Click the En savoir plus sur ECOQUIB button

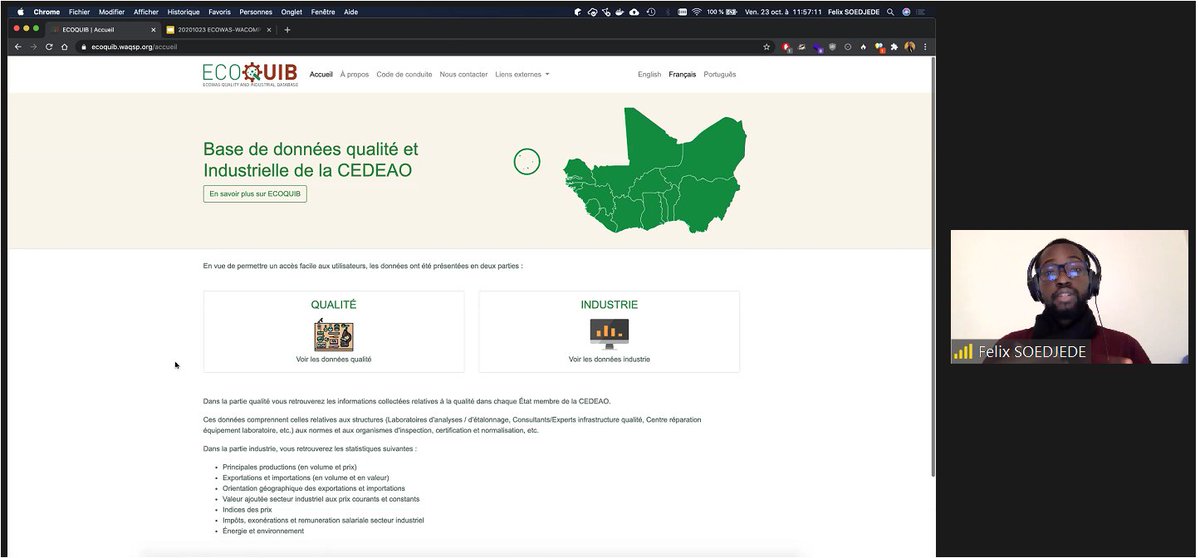pos(255,194)
